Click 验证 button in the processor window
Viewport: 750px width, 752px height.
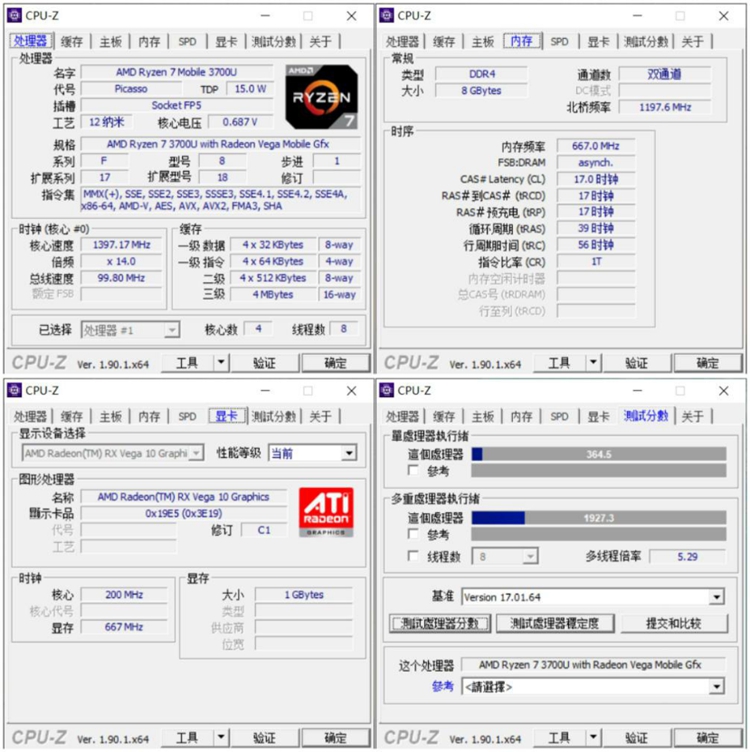tap(265, 363)
